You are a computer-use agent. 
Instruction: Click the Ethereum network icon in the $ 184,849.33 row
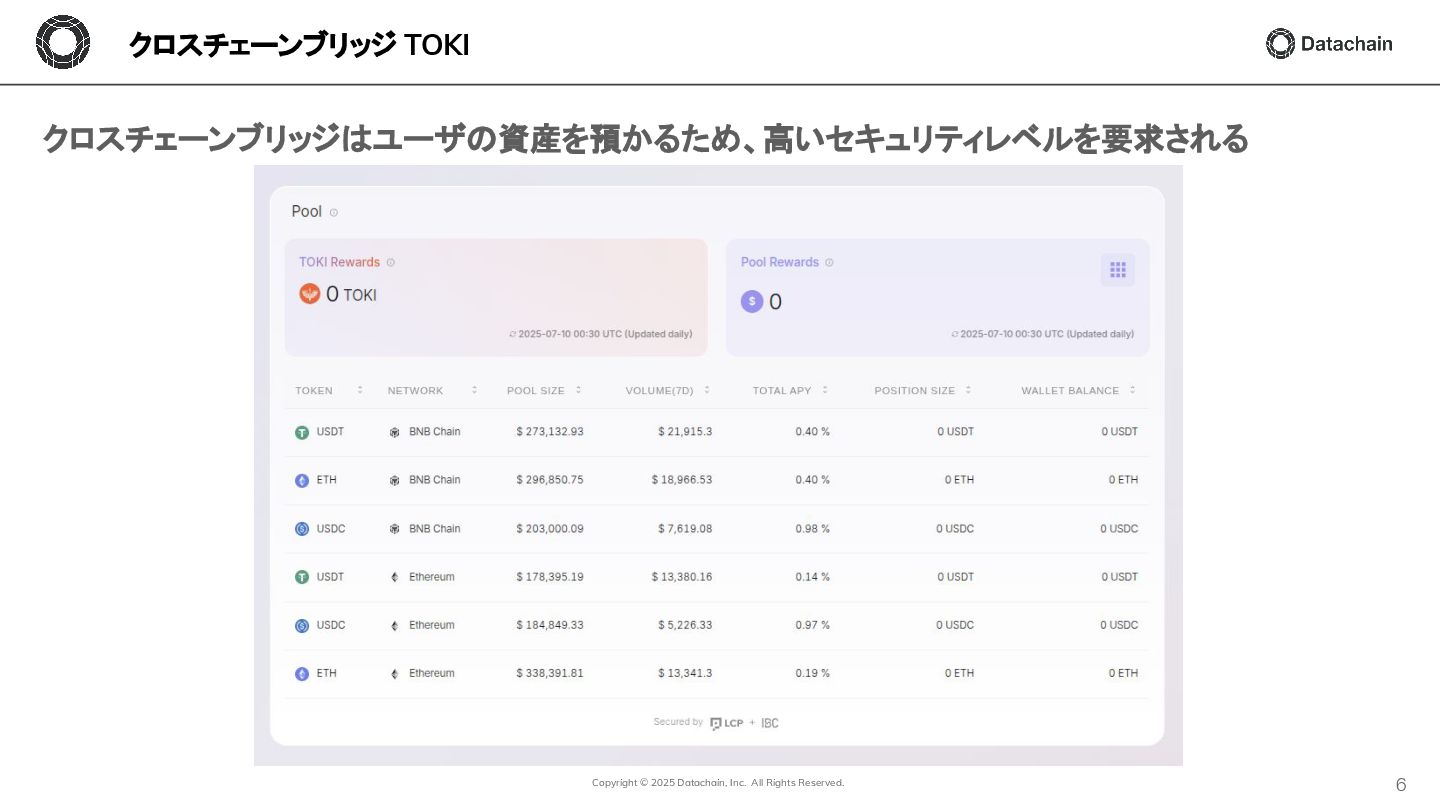[x=394, y=625]
